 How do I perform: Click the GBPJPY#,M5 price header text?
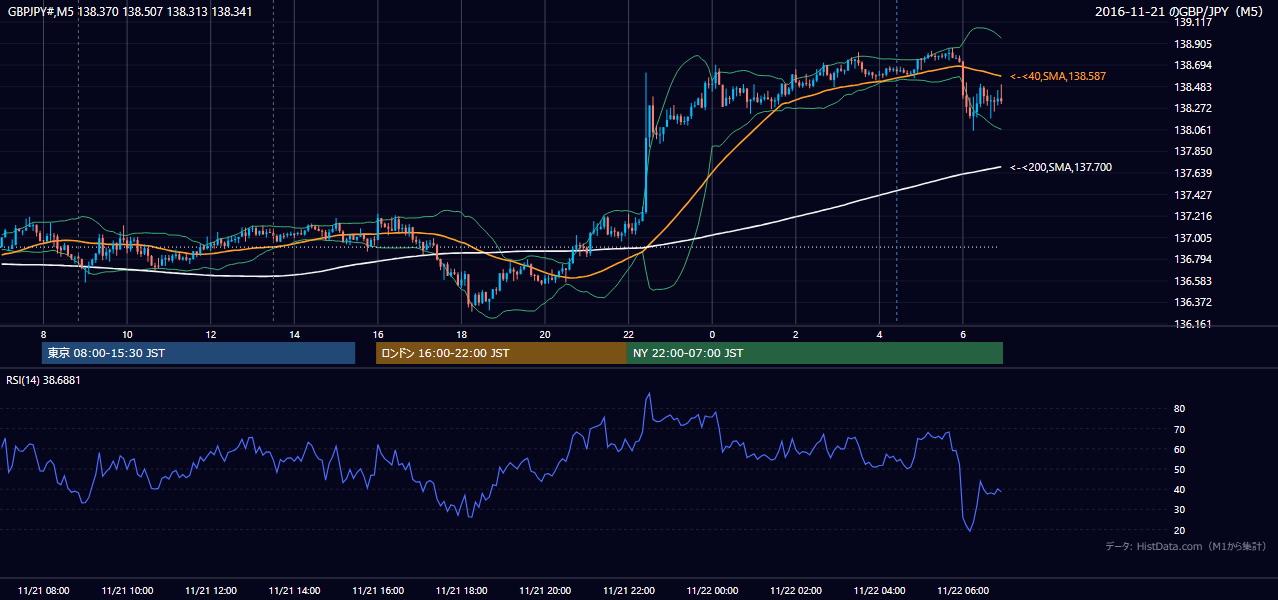(130, 11)
